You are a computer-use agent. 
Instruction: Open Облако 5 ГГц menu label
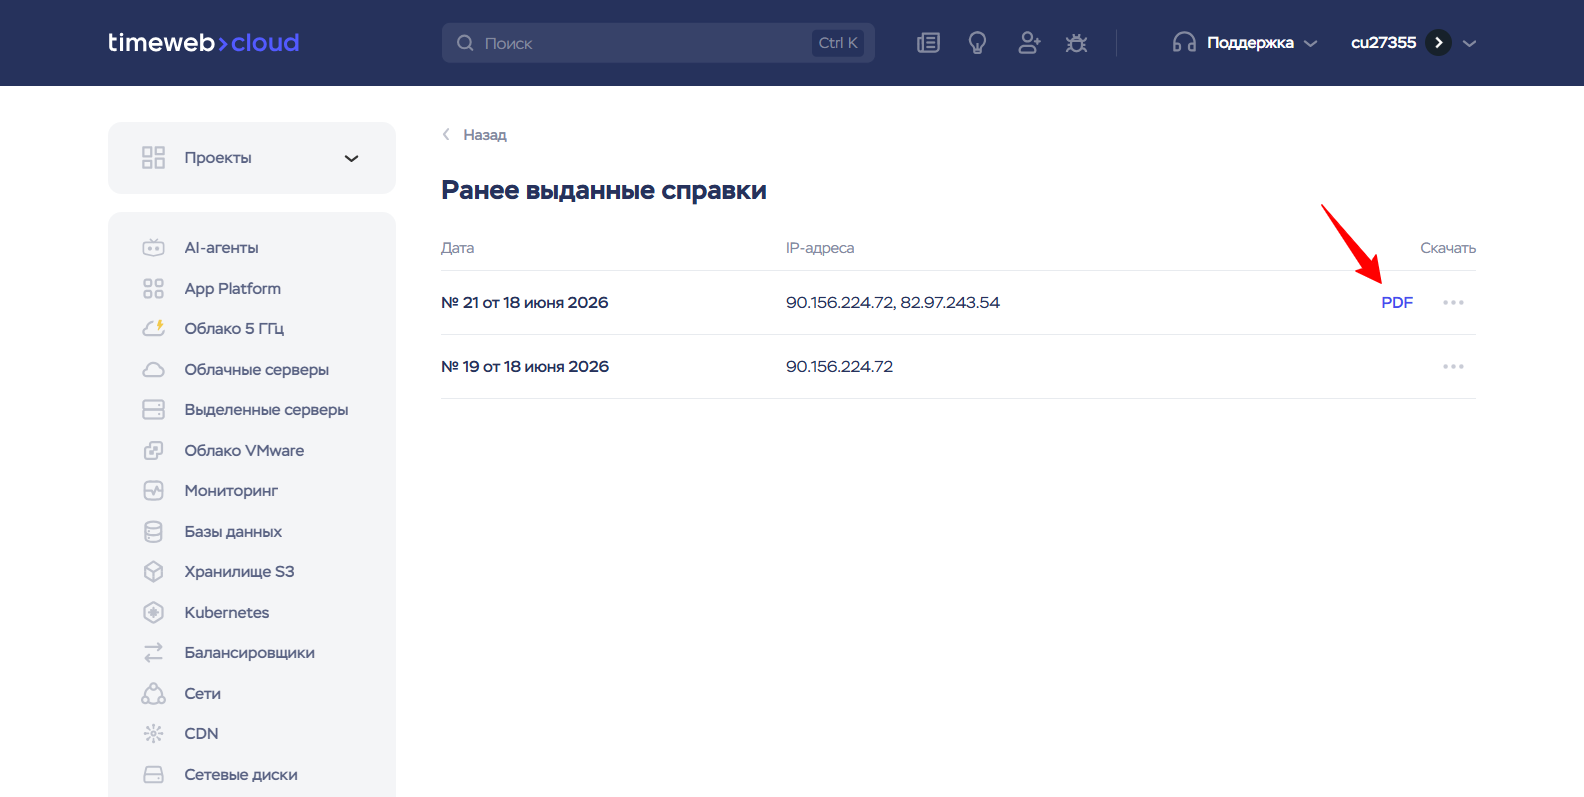click(x=234, y=328)
